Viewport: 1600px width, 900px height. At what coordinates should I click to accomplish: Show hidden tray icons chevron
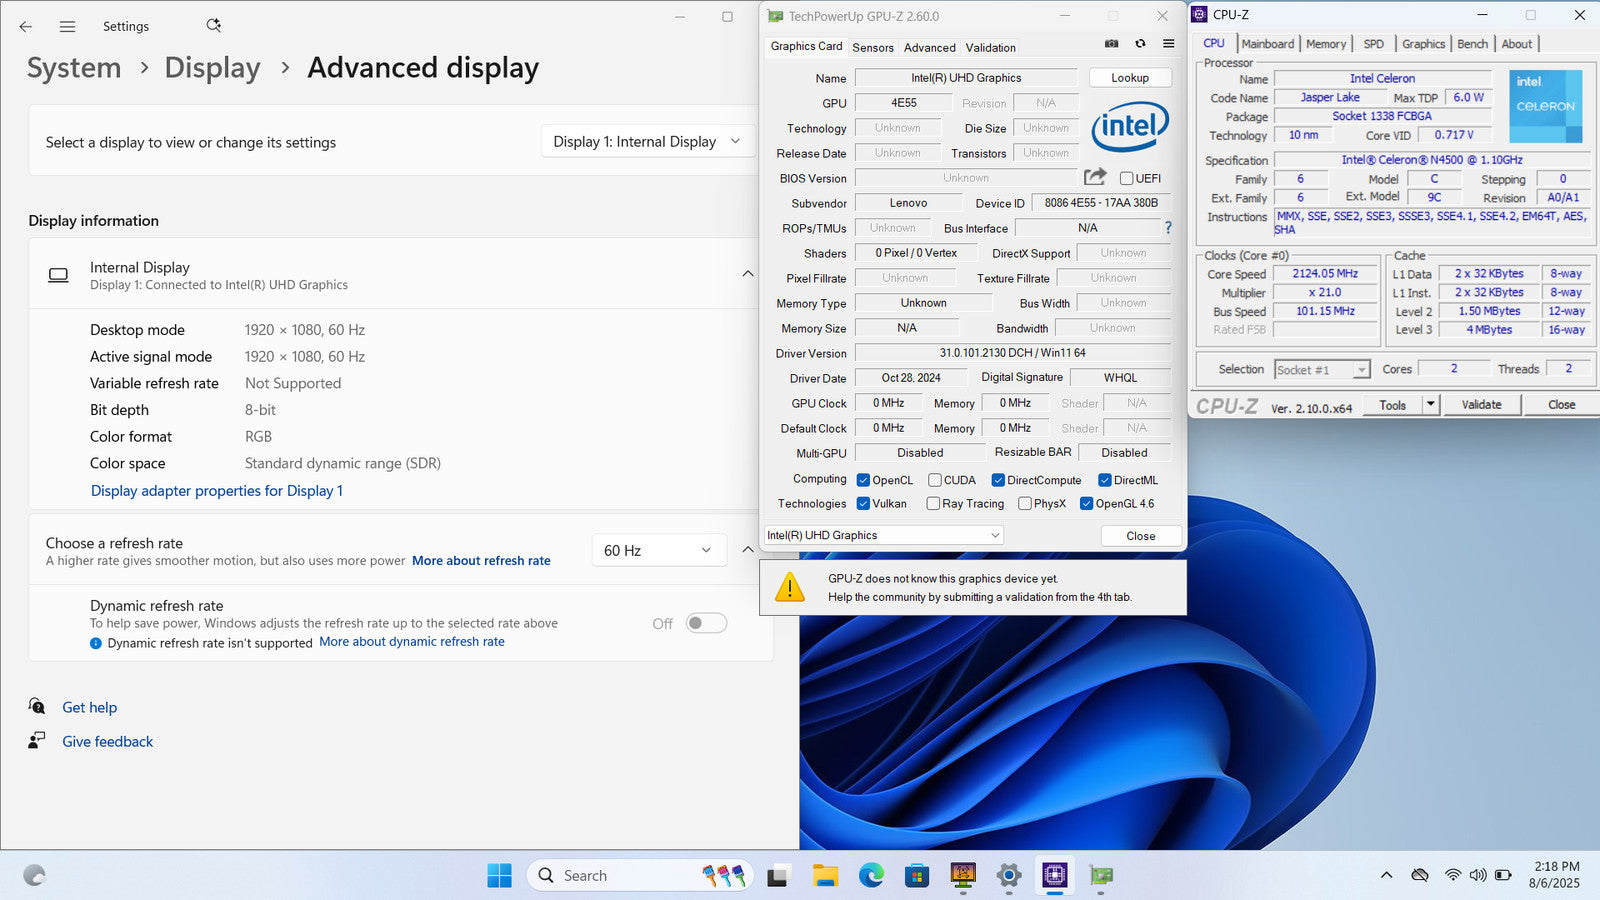coord(1386,875)
